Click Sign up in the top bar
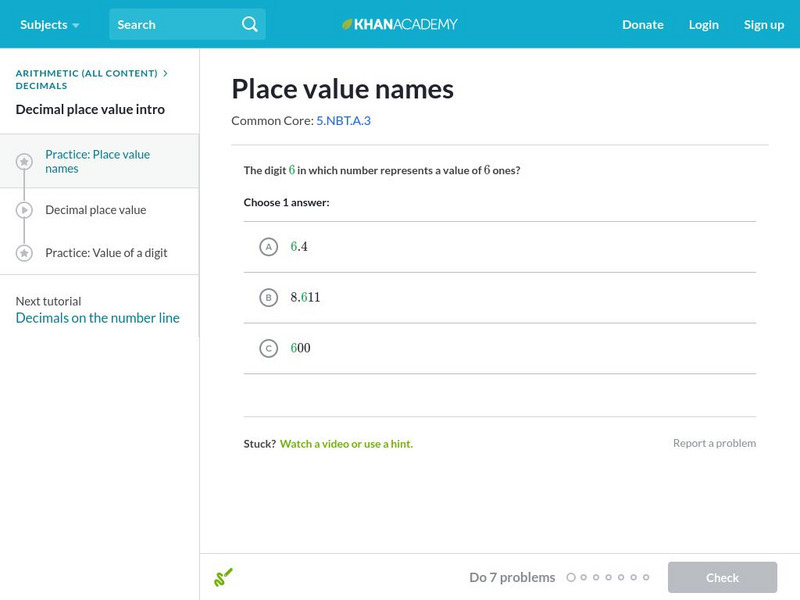Viewport: 800px width, 600px height. pyautogui.click(x=763, y=24)
